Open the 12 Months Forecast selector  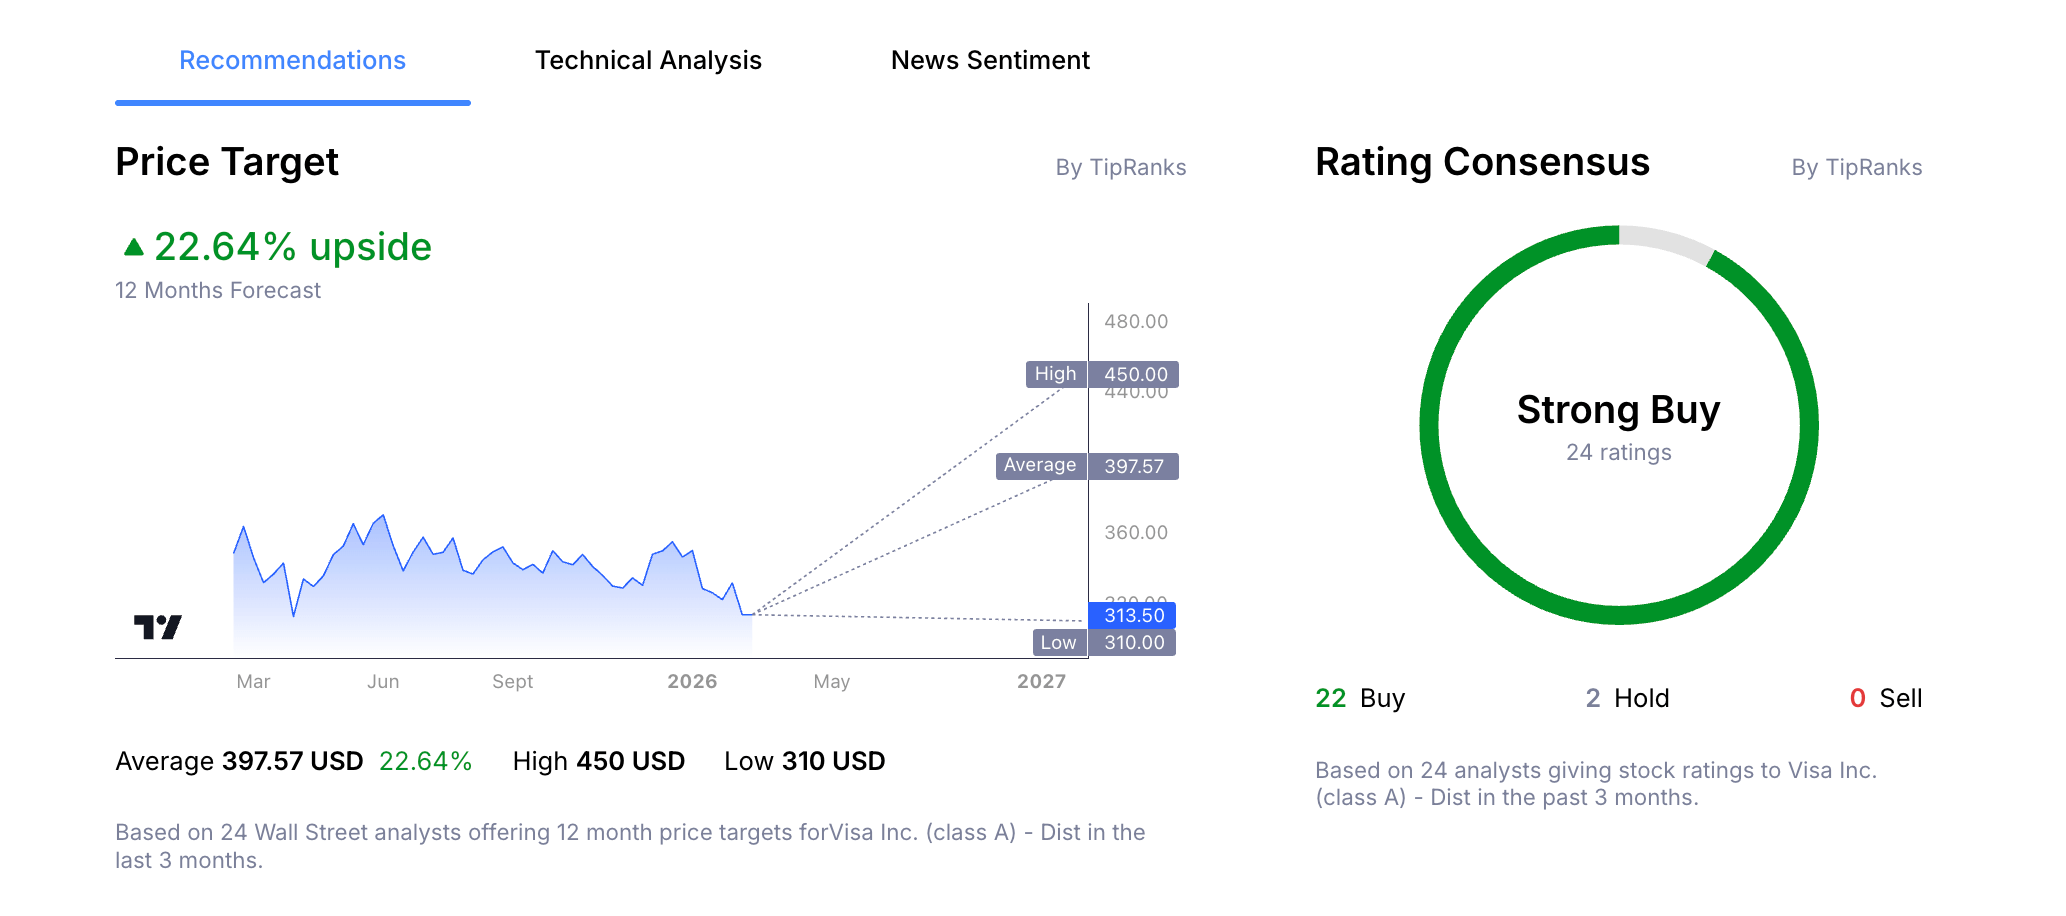[x=217, y=290]
